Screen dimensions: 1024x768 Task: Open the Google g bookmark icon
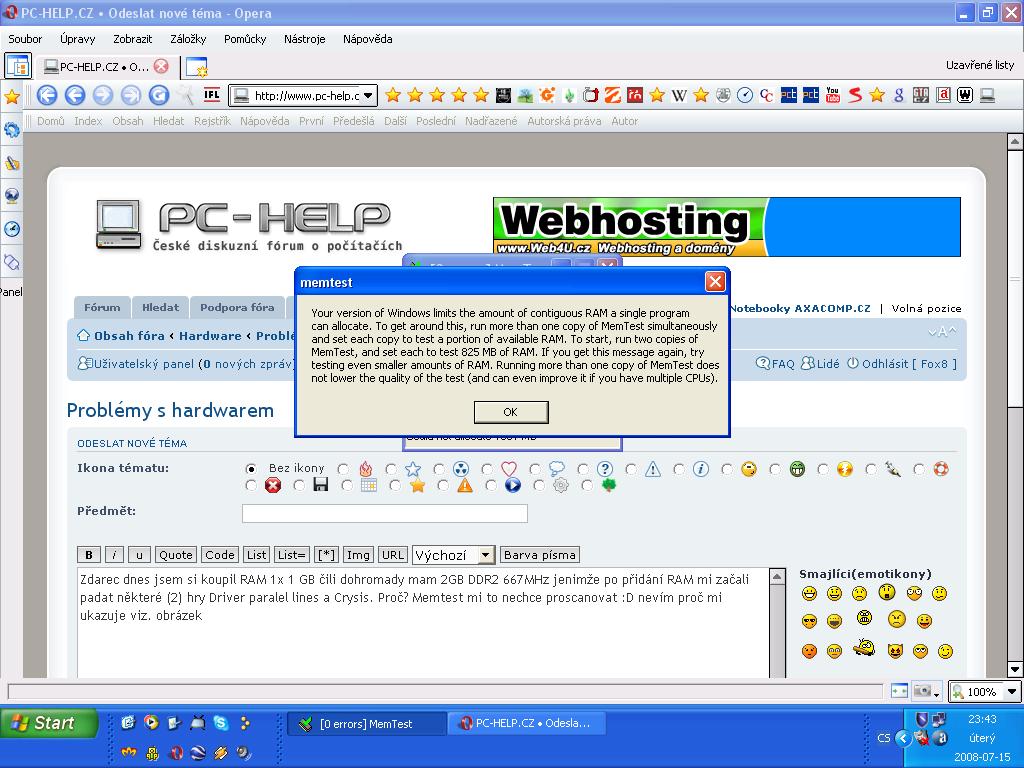[x=899, y=95]
